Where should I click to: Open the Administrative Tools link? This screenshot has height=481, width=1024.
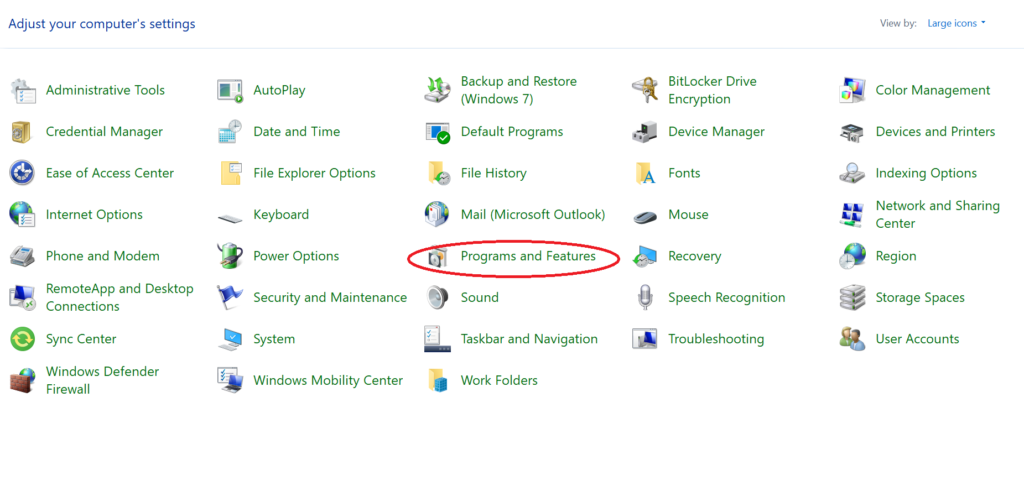[105, 90]
